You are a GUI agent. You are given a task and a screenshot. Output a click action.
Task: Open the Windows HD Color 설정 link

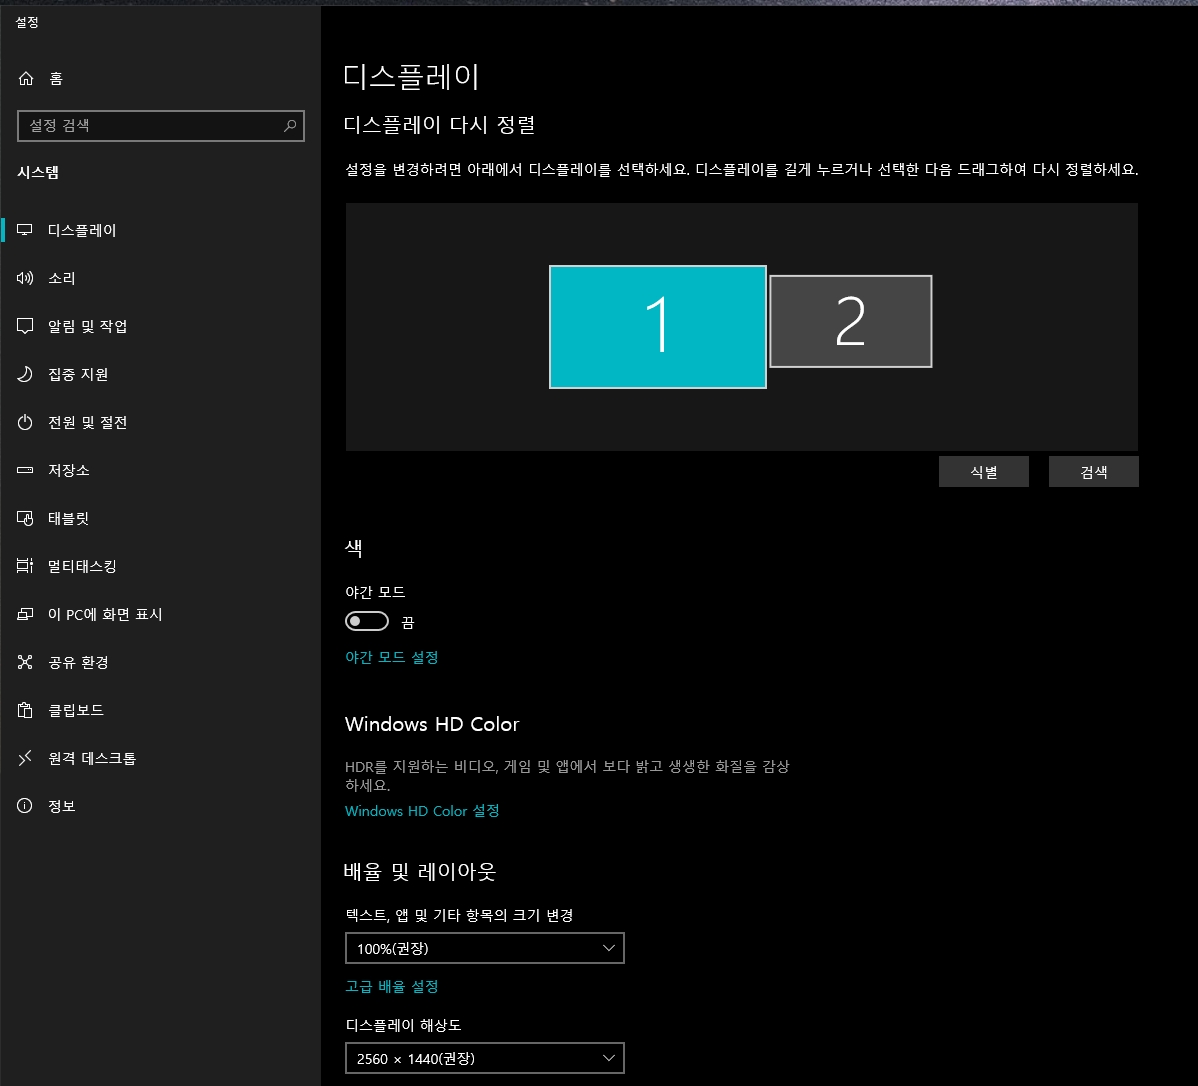click(422, 811)
